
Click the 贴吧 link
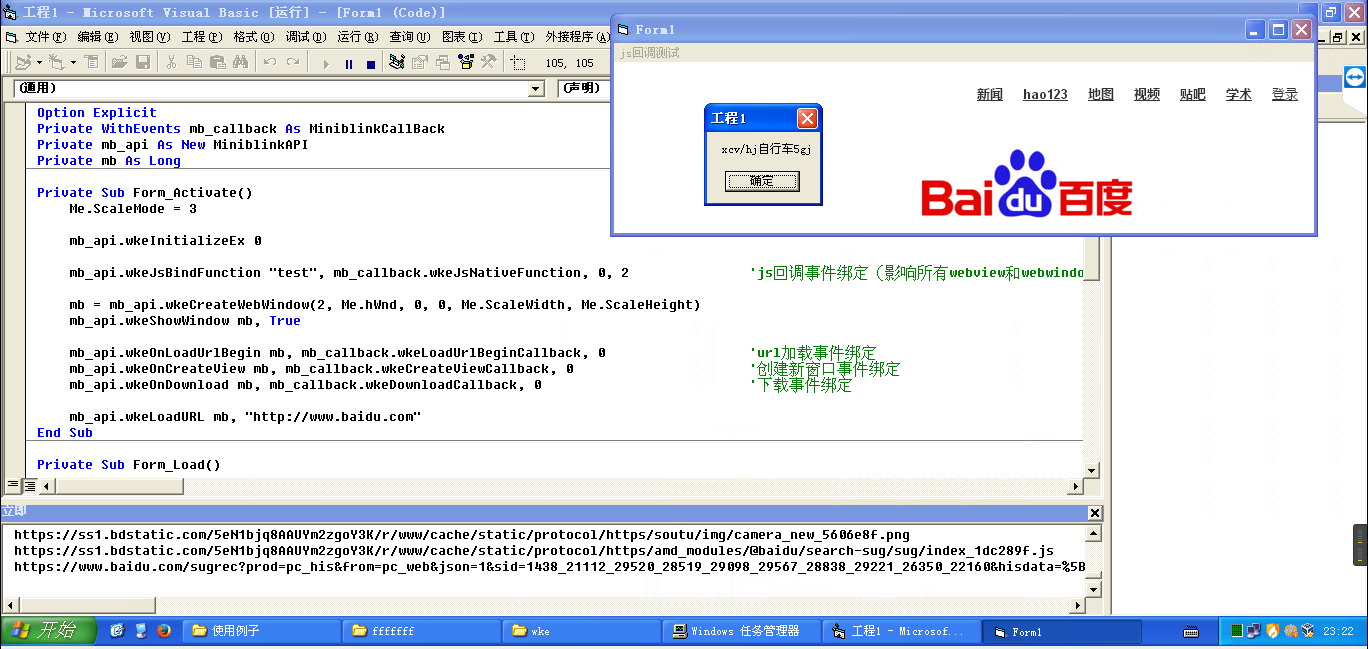click(1193, 95)
